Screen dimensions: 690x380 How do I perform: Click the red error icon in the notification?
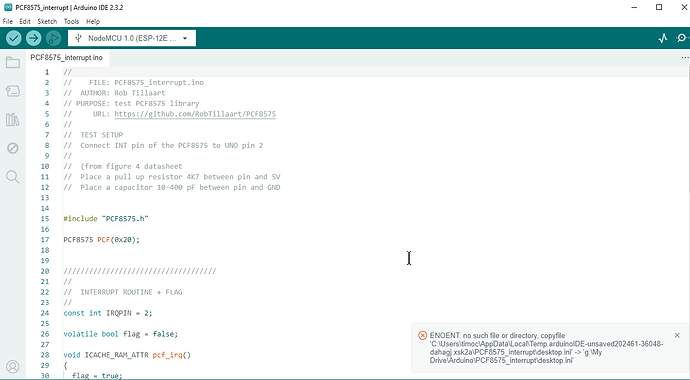[x=422, y=335]
